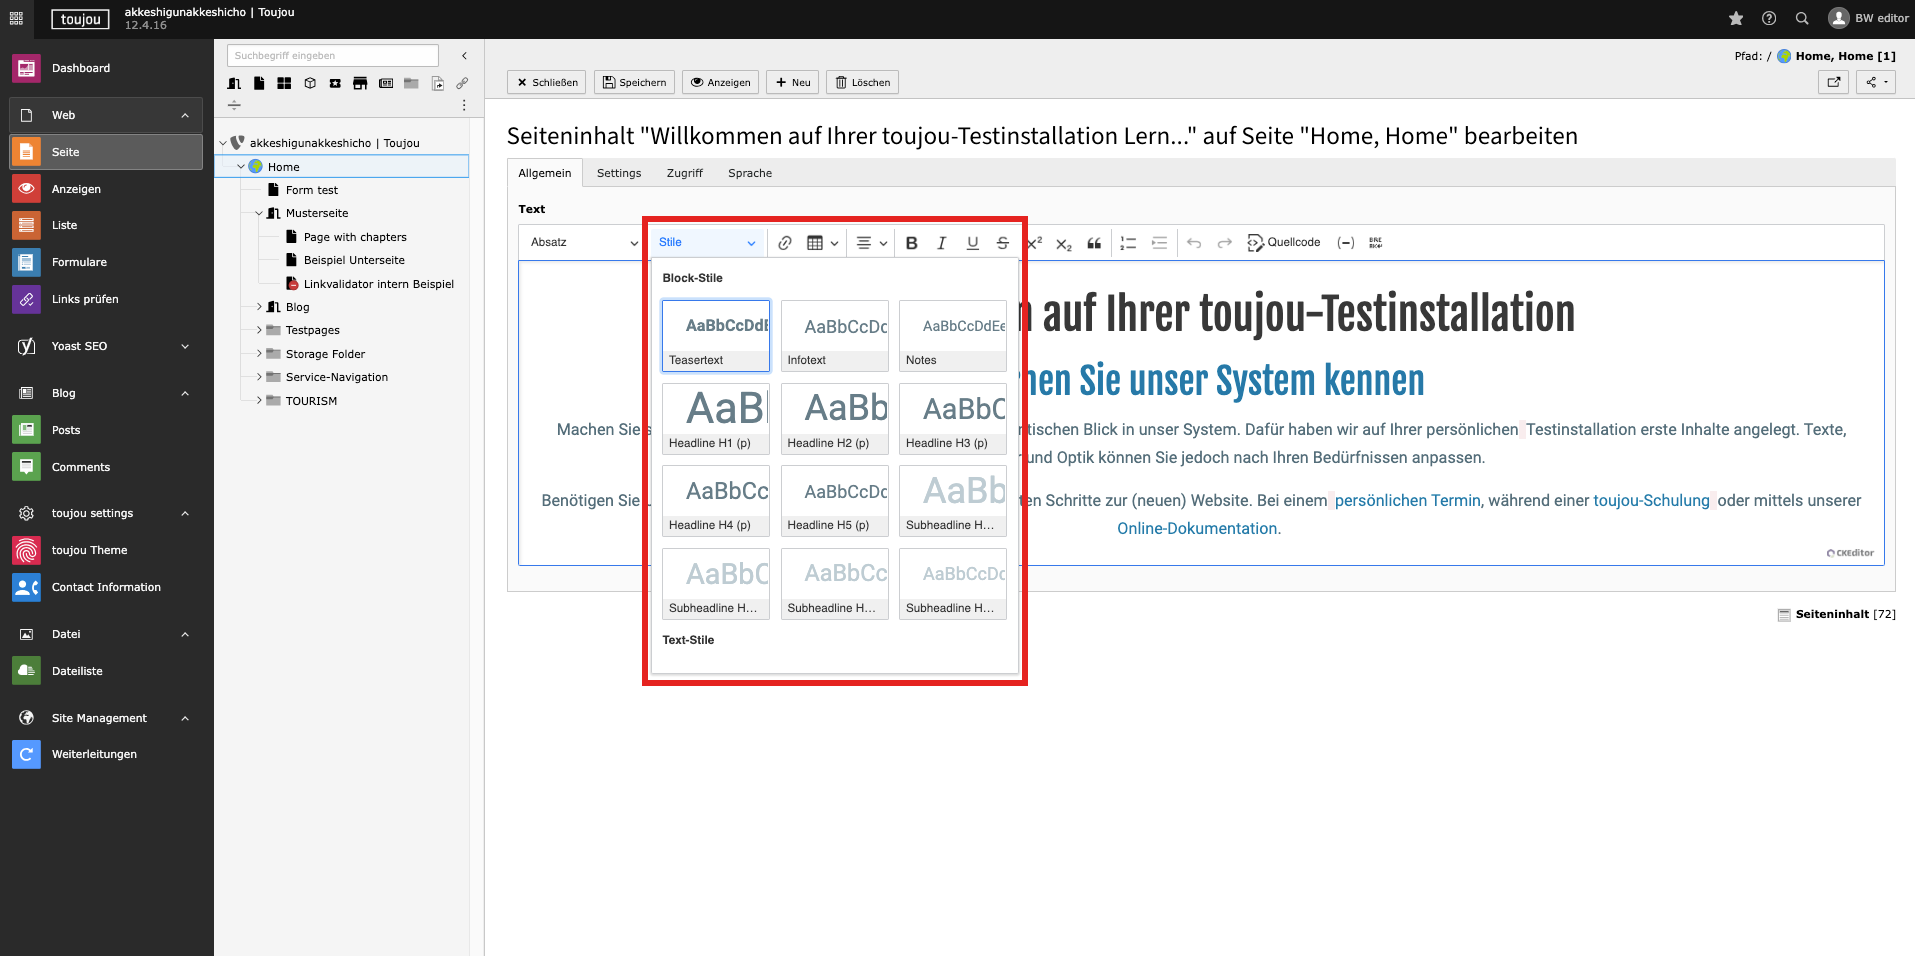This screenshot has height=956, width=1915.
Task: Switch to the Allgemein tab
Action: tap(545, 173)
